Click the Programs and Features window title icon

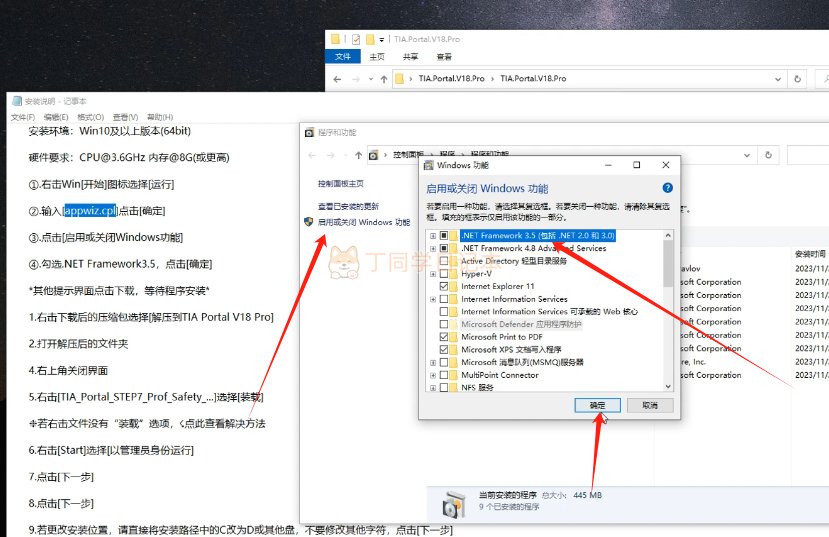pos(309,132)
